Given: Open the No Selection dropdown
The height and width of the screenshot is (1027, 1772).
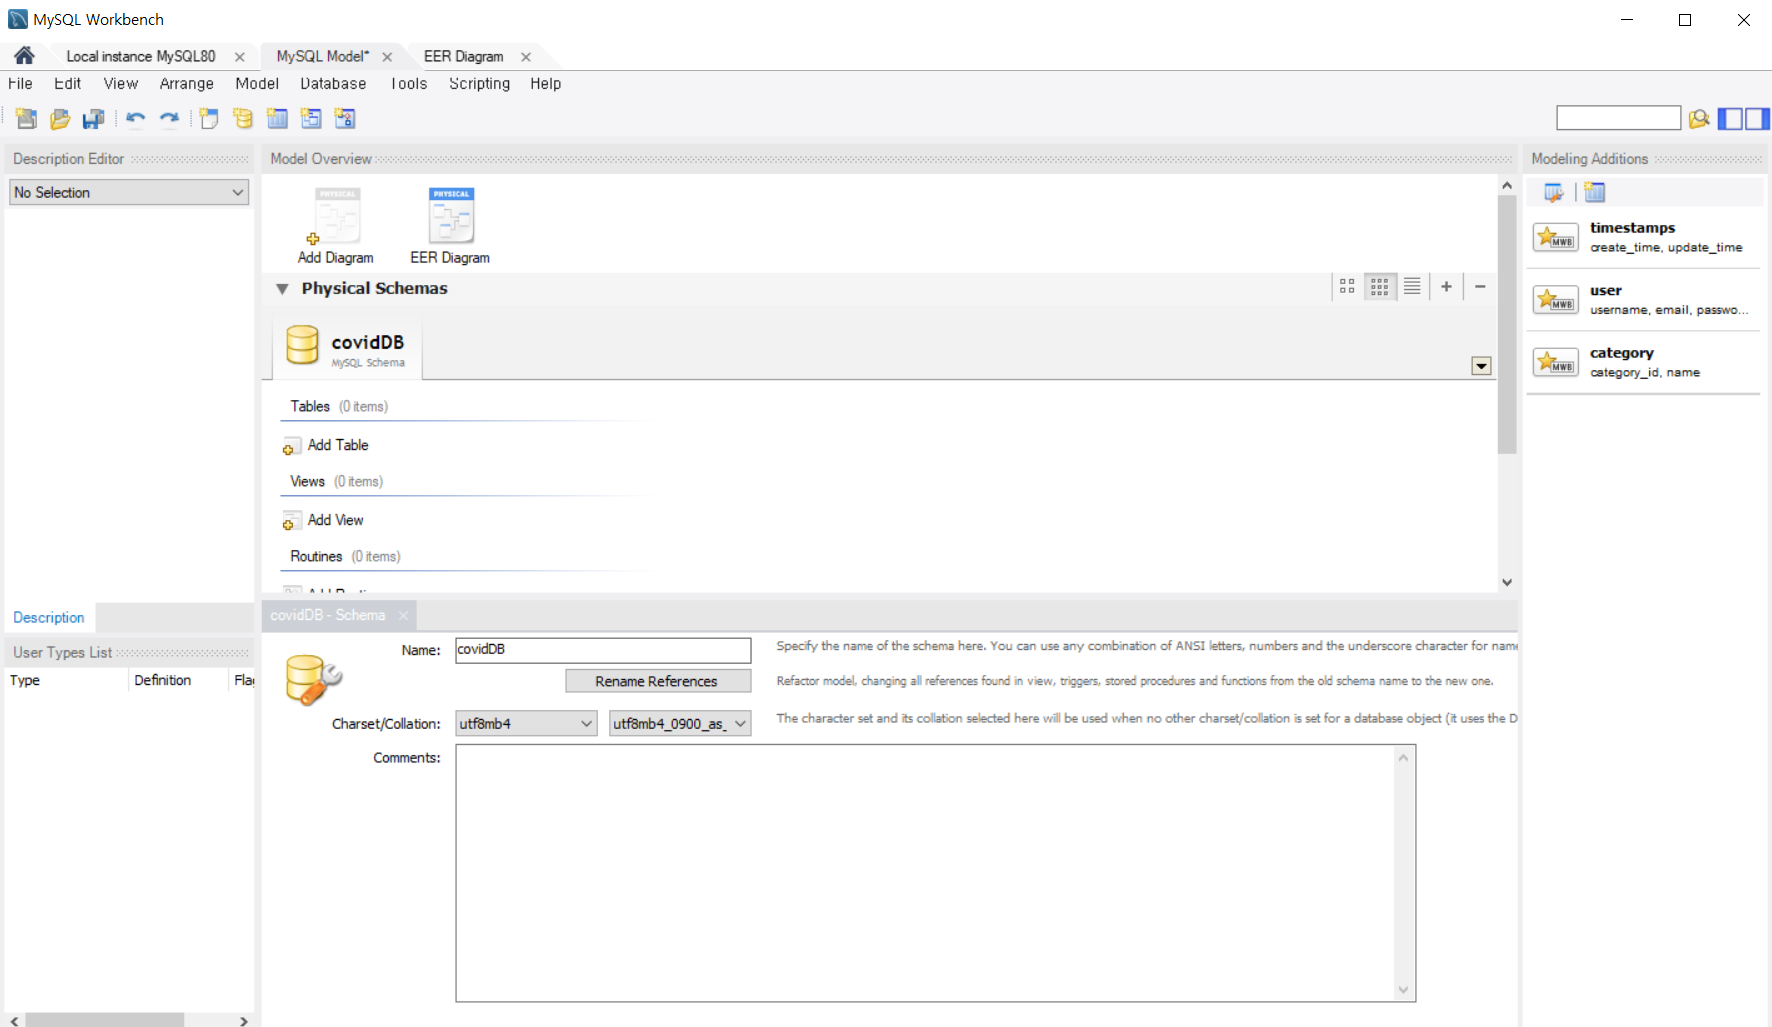Looking at the screenshot, I should [129, 192].
